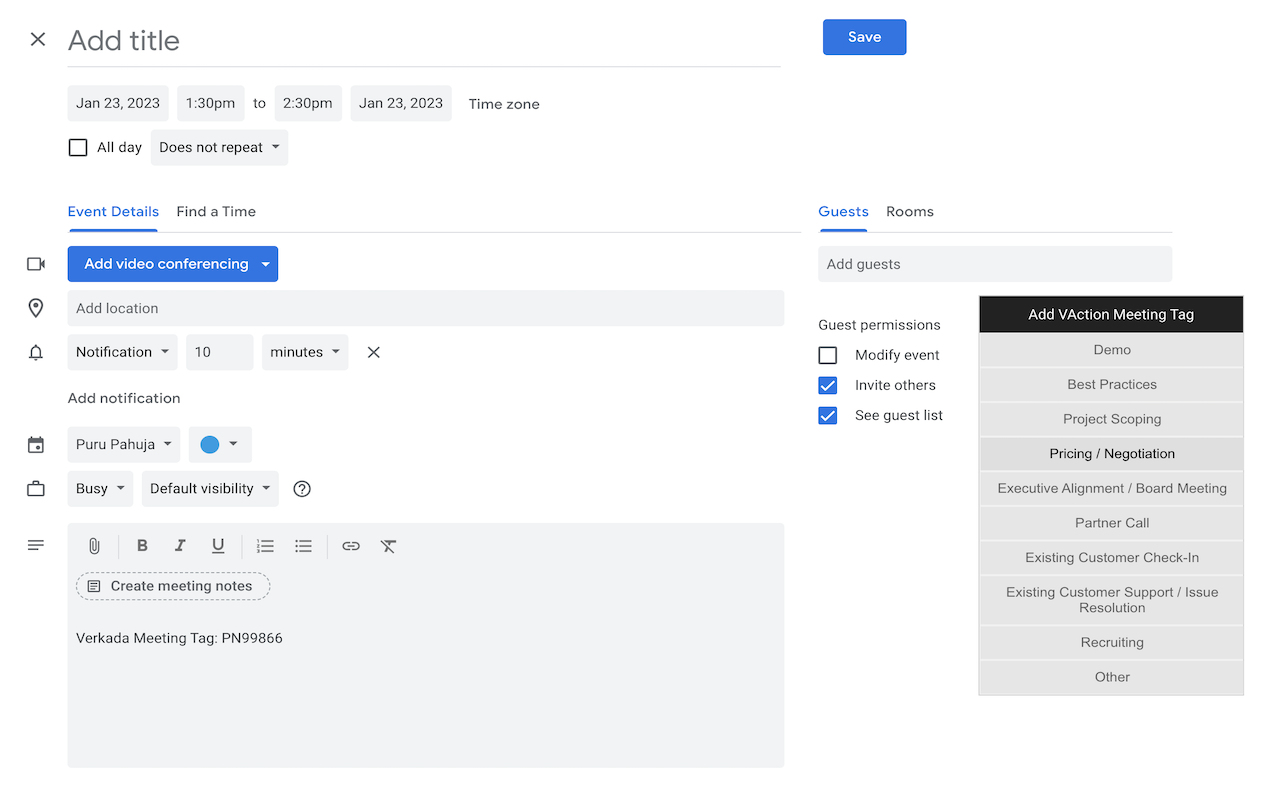1280x800 pixels.
Task: Switch to the Find a Time tab
Action: point(216,212)
